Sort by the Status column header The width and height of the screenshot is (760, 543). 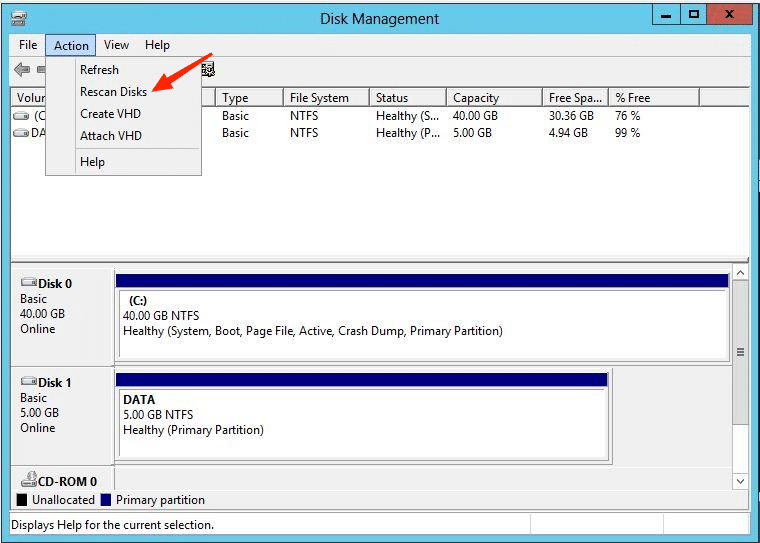408,98
